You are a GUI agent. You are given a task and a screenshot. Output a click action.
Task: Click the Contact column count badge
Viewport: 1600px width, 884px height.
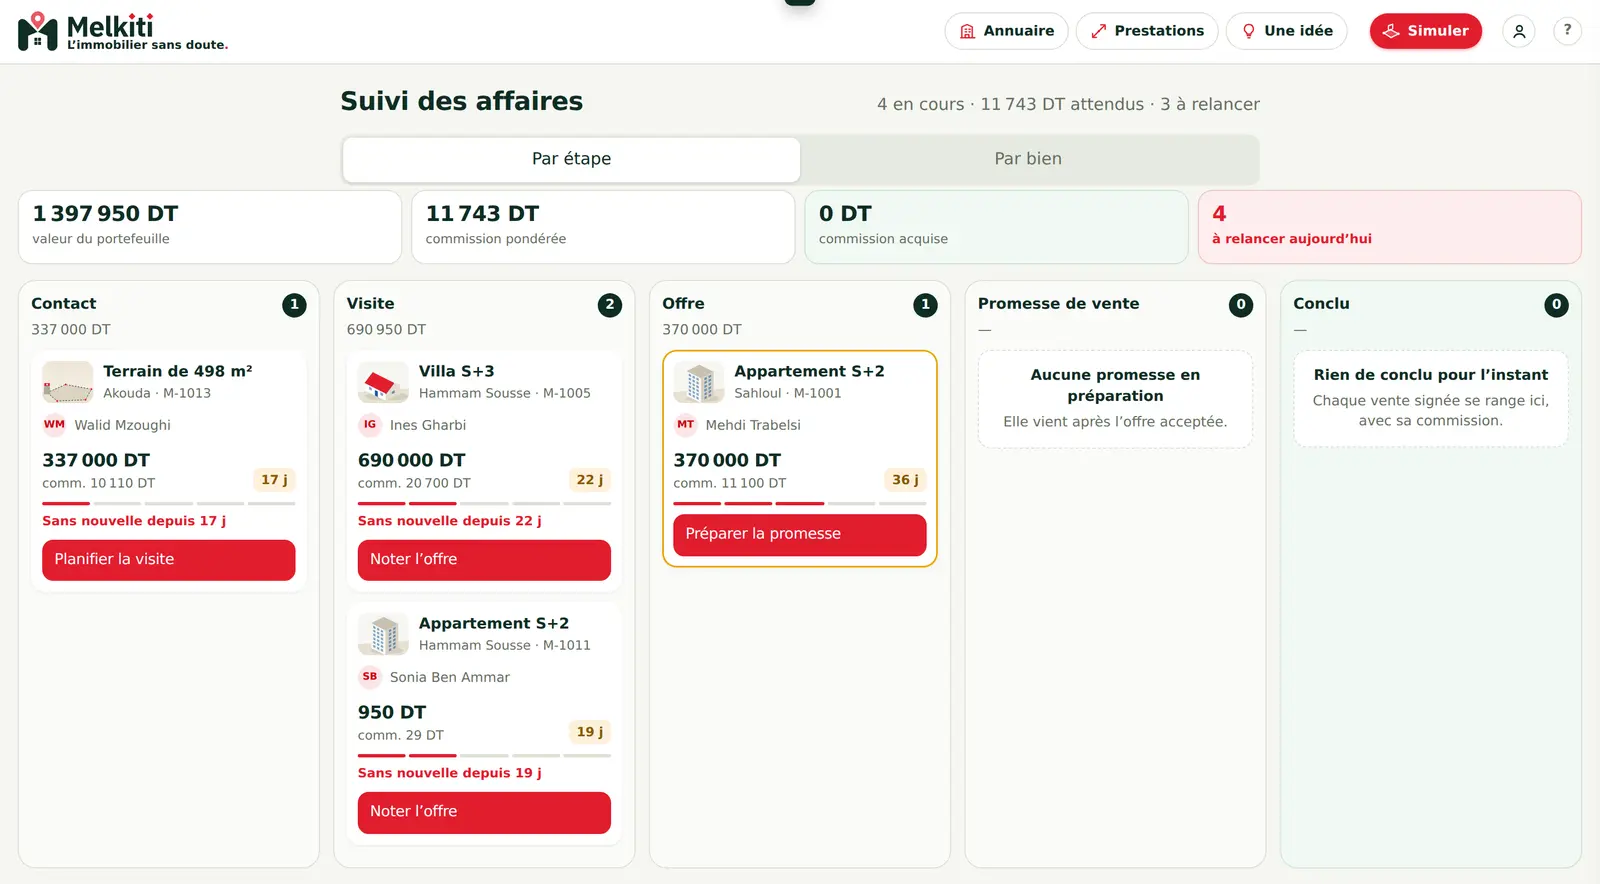point(294,305)
